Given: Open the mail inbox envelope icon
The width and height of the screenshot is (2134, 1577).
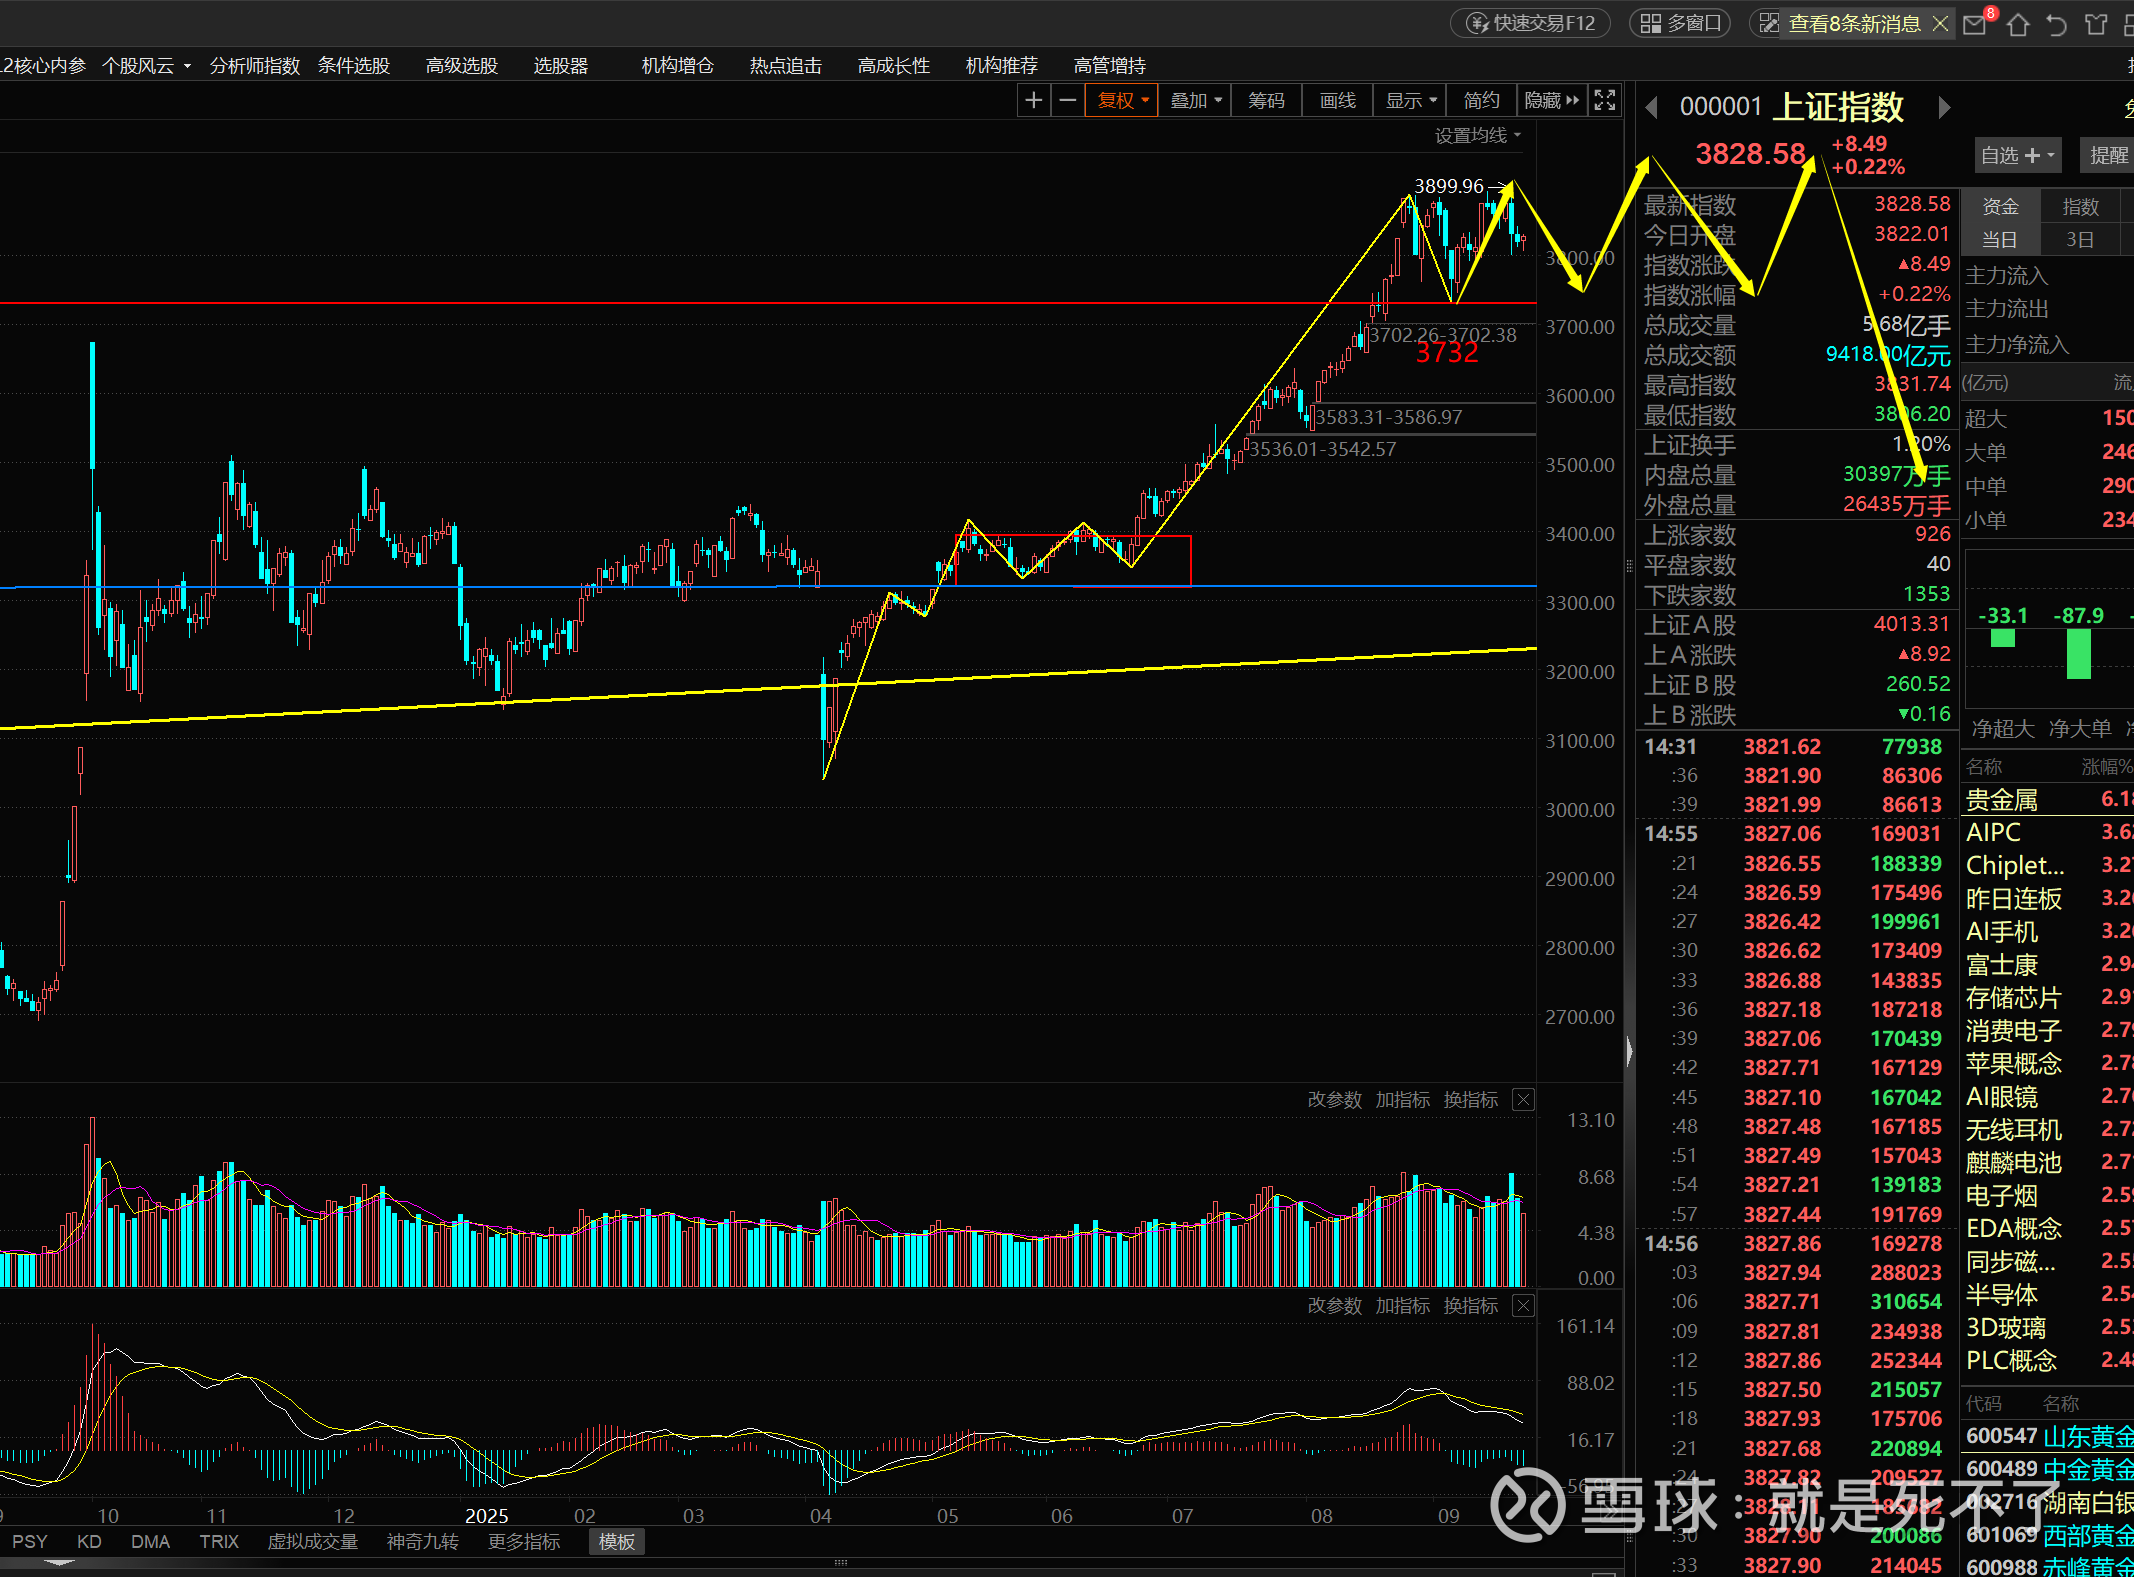Looking at the screenshot, I should click(x=1975, y=25).
